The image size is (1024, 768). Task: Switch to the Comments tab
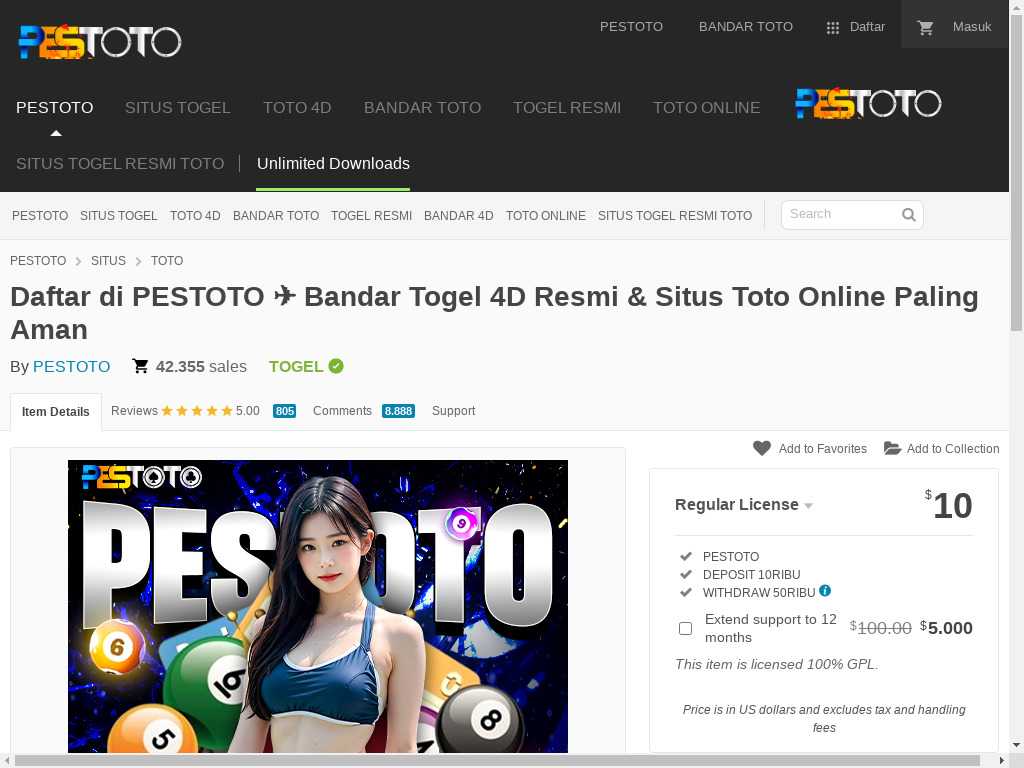click(x=342, y=411)
